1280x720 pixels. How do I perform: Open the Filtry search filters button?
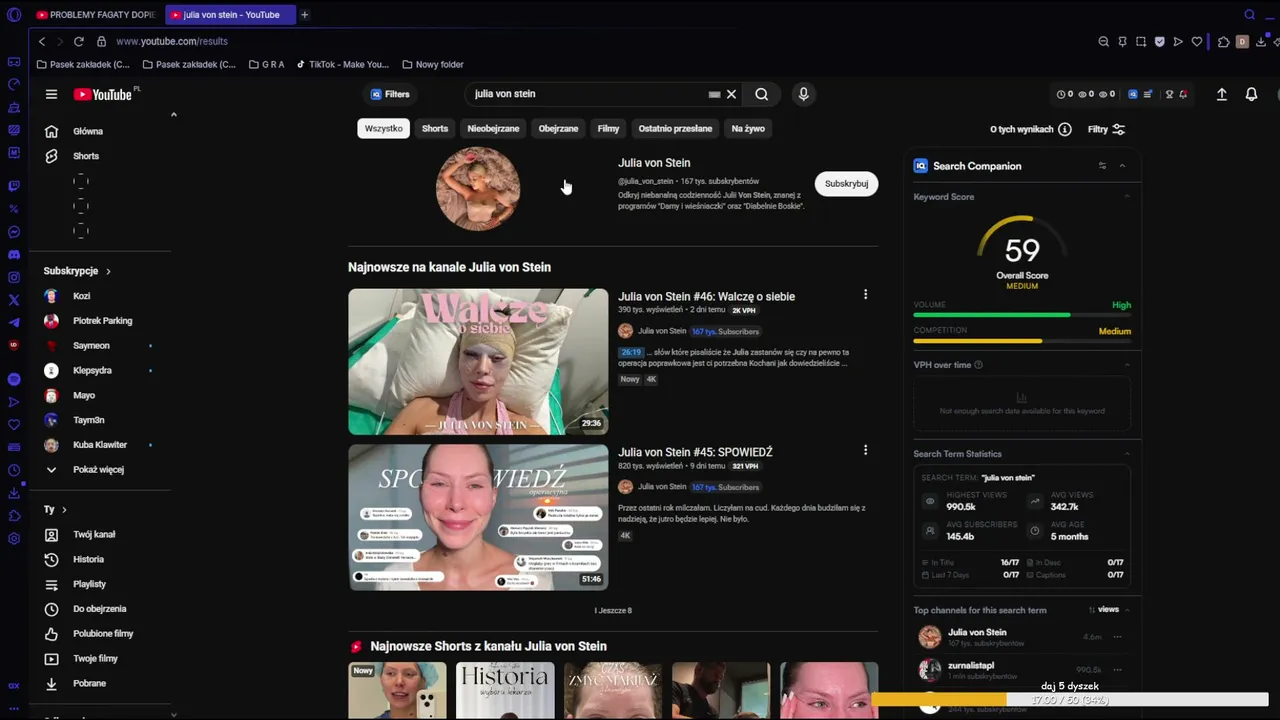1106,129
